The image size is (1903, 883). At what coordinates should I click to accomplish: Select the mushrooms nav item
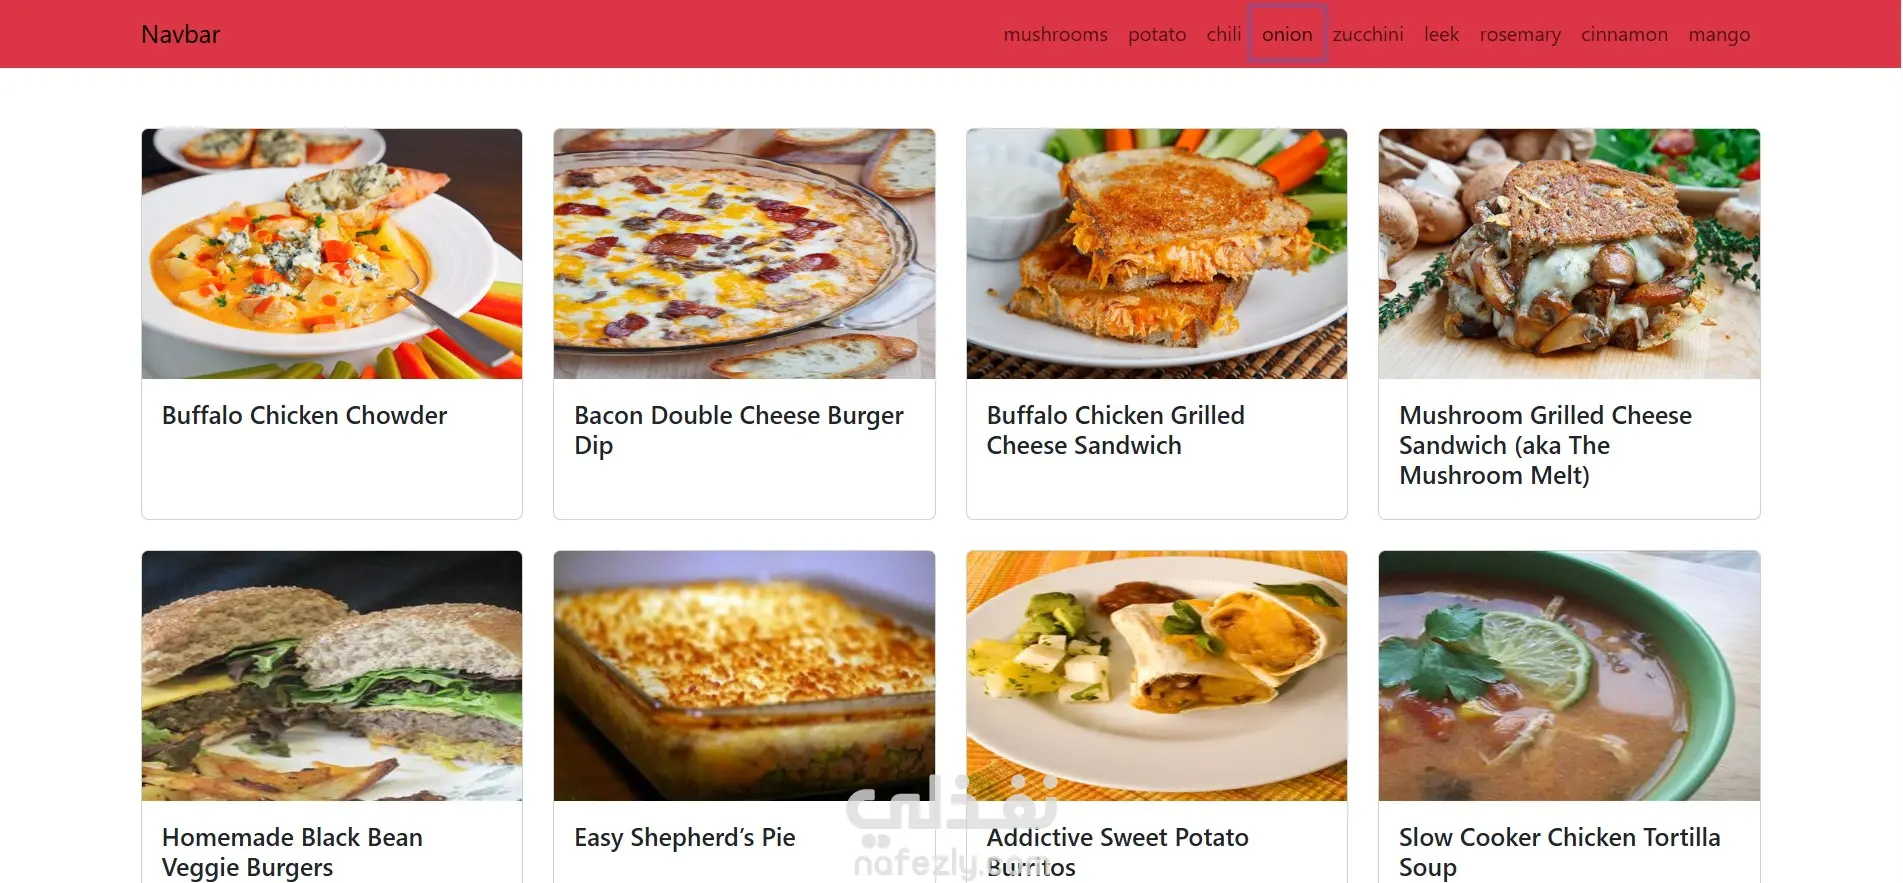(1055, 34)
